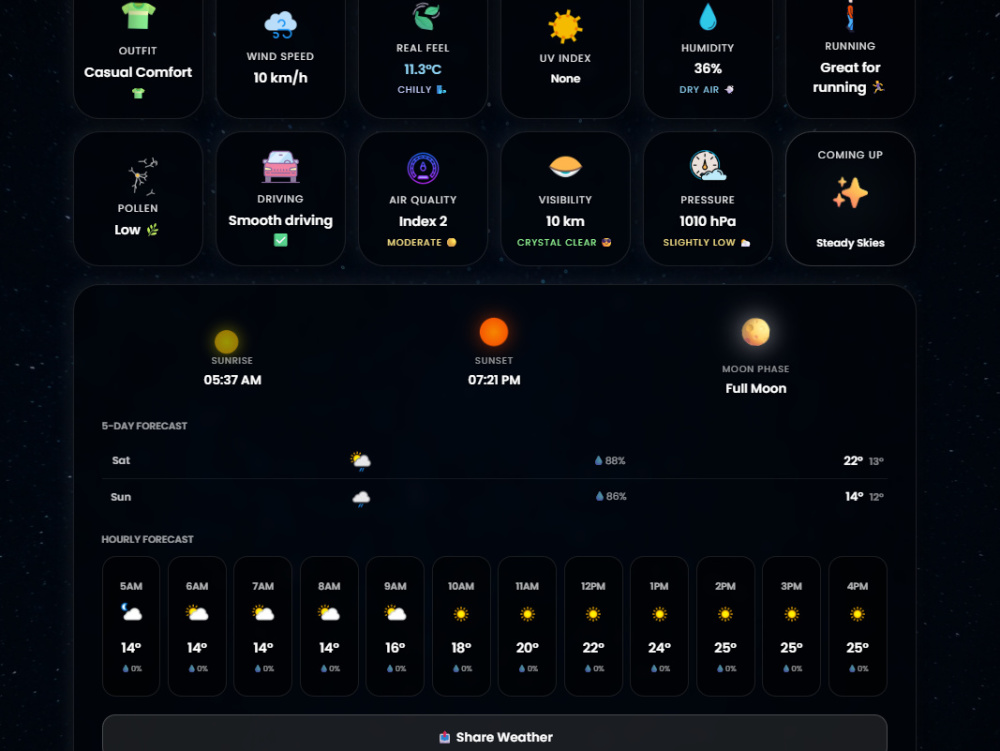Click Saturday's sun-rain cloud forecast icon
This screenshot has width=1000, height=751.
361,460
